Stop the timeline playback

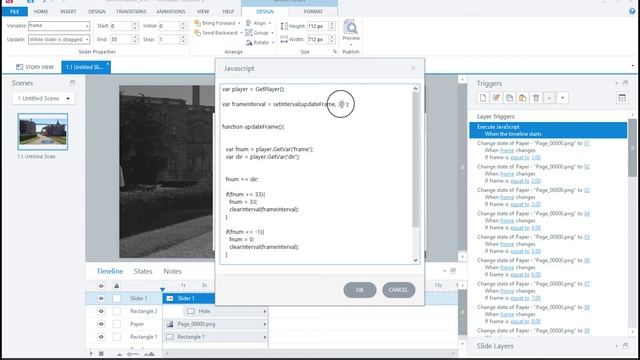coord(101,353)
